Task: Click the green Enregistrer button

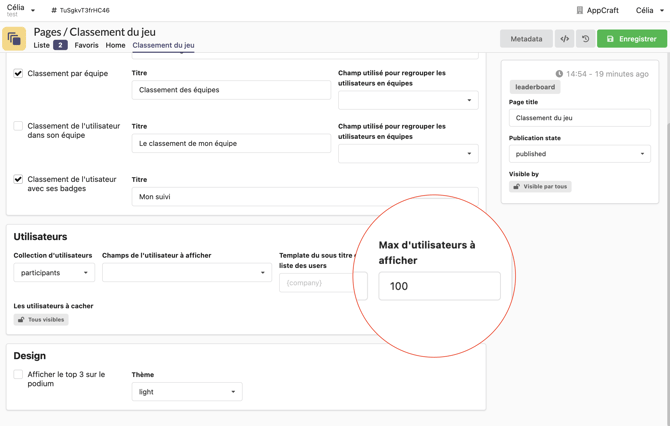Action: point(631,39)
